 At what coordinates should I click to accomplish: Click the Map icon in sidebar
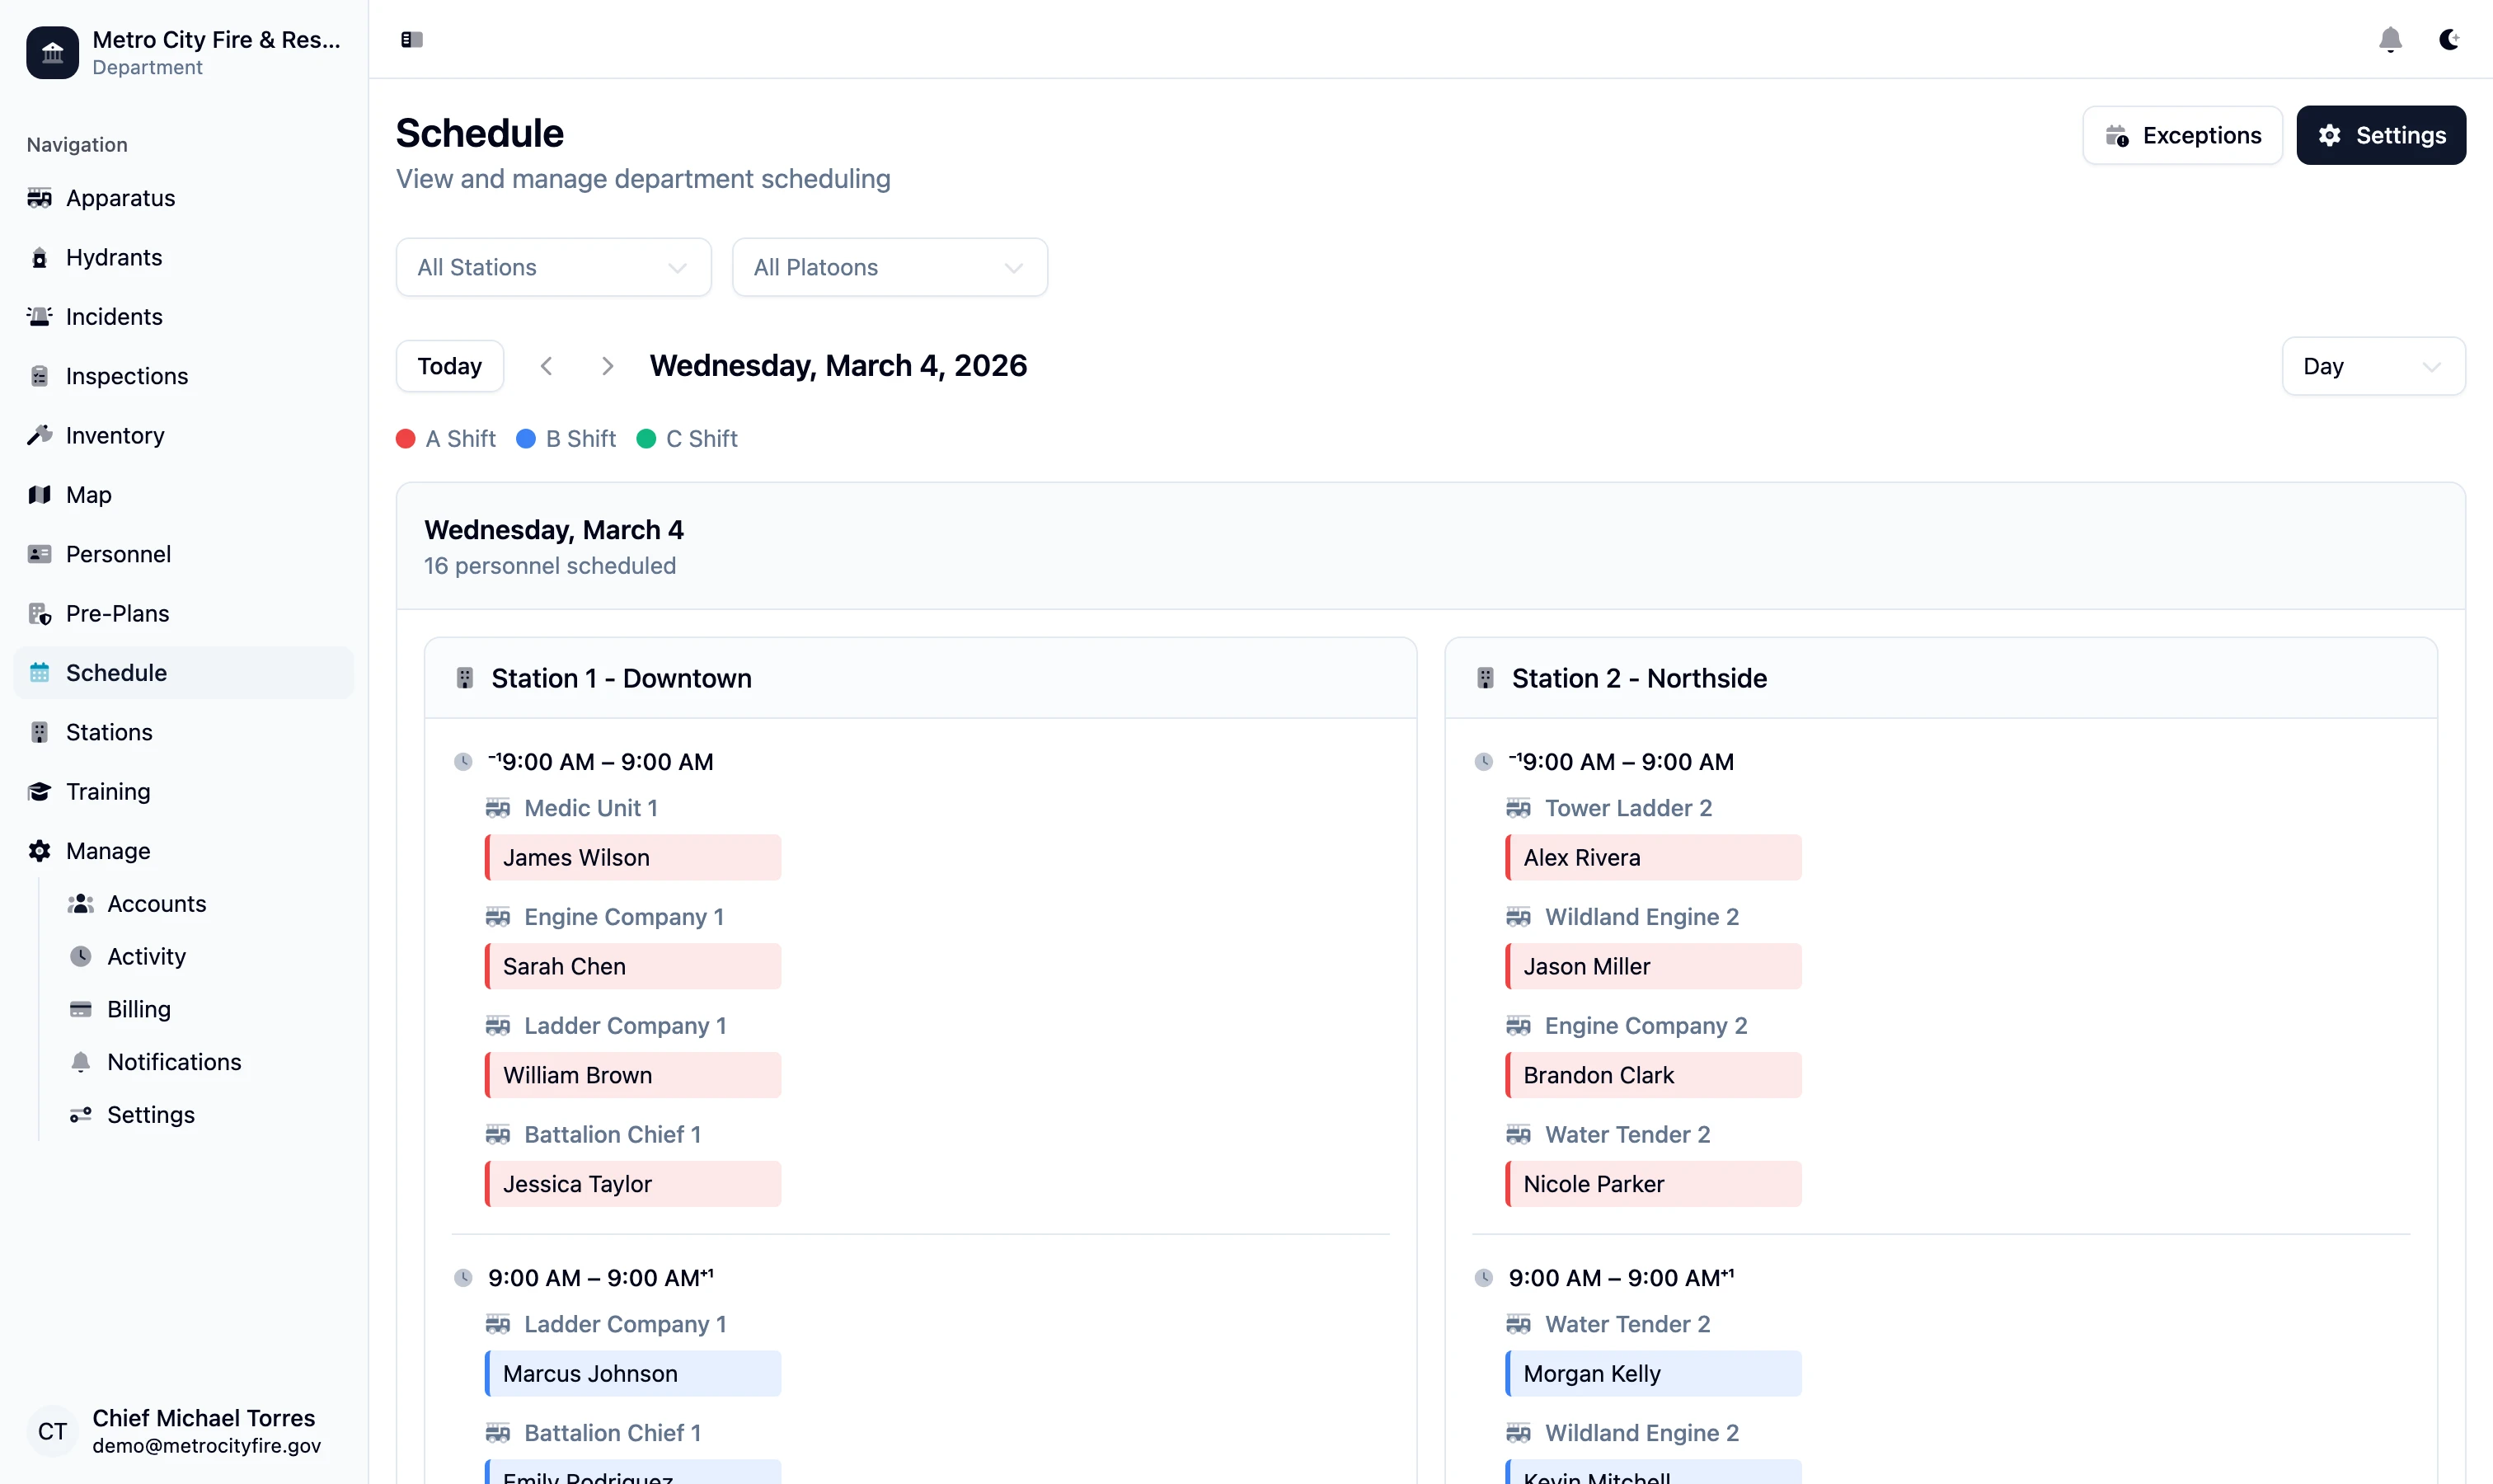point(39,495)
